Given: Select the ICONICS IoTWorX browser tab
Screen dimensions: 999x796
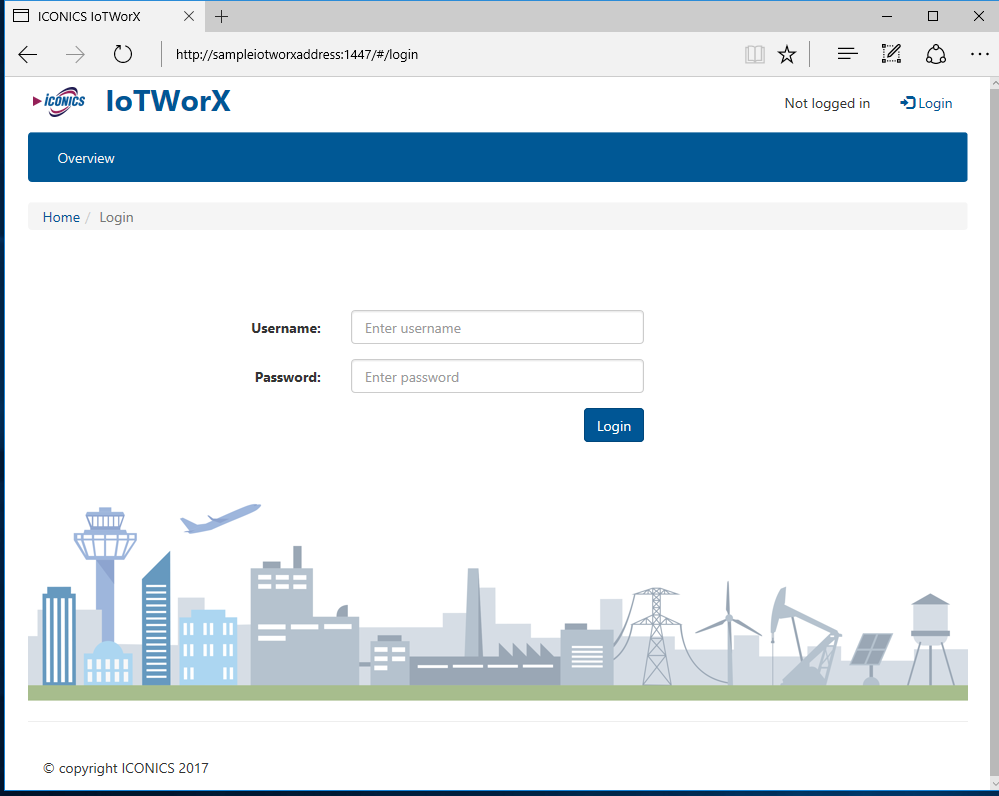Looking at the screenshot, I should 90,16.
